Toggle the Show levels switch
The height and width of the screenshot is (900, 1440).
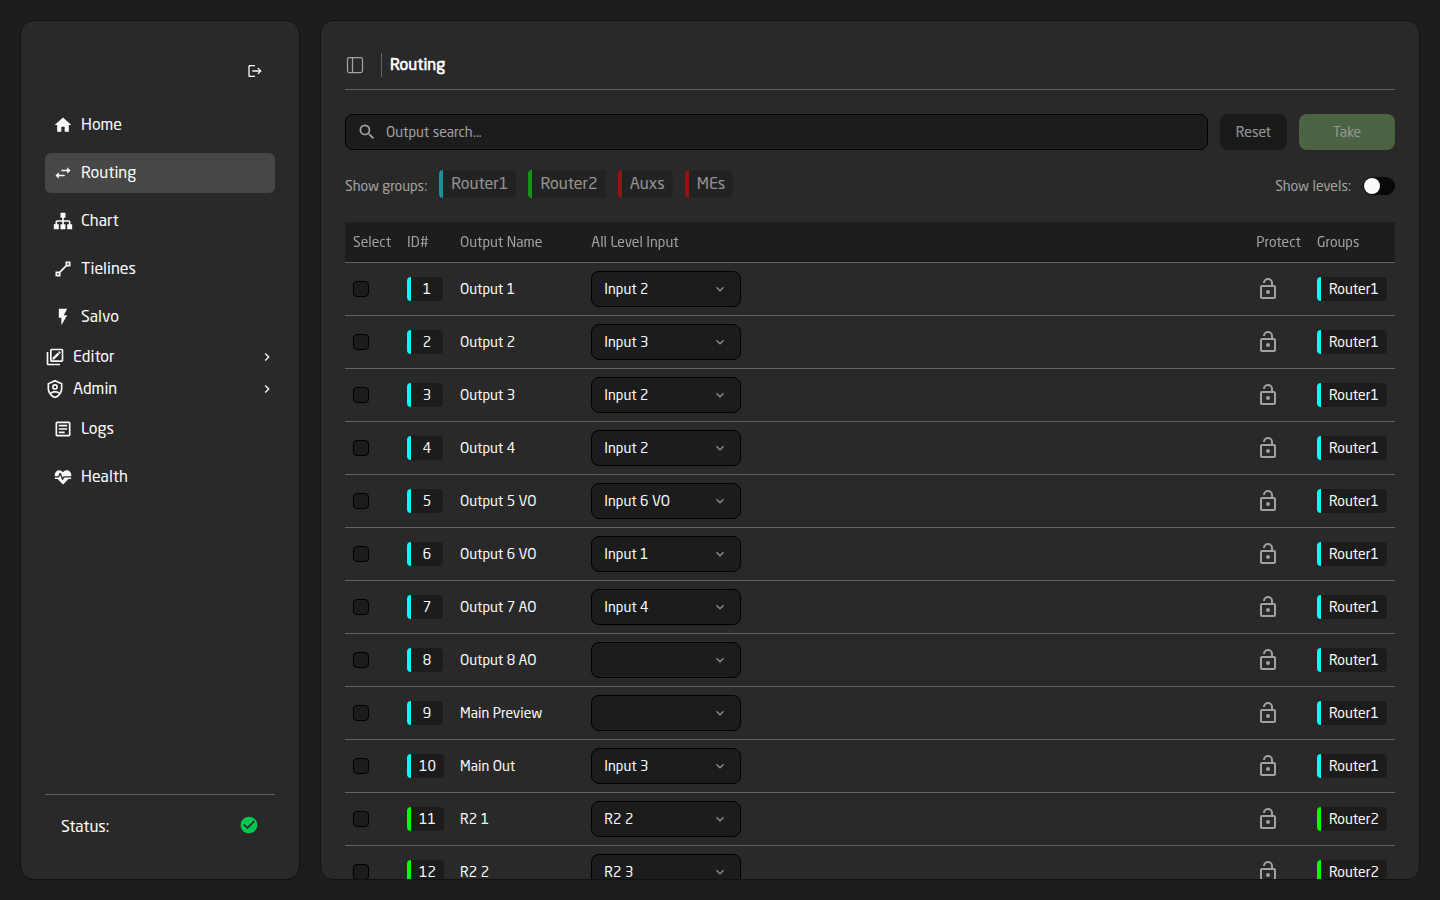[1378, 186]
